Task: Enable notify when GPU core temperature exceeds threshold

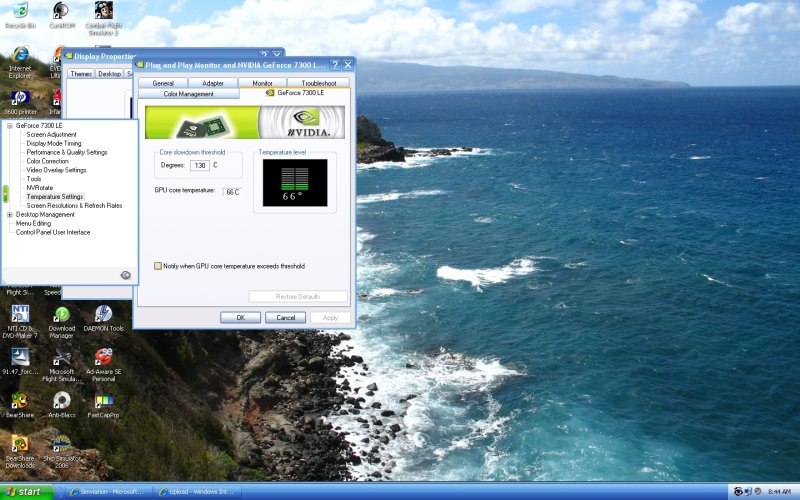Action: coord(158,266)
